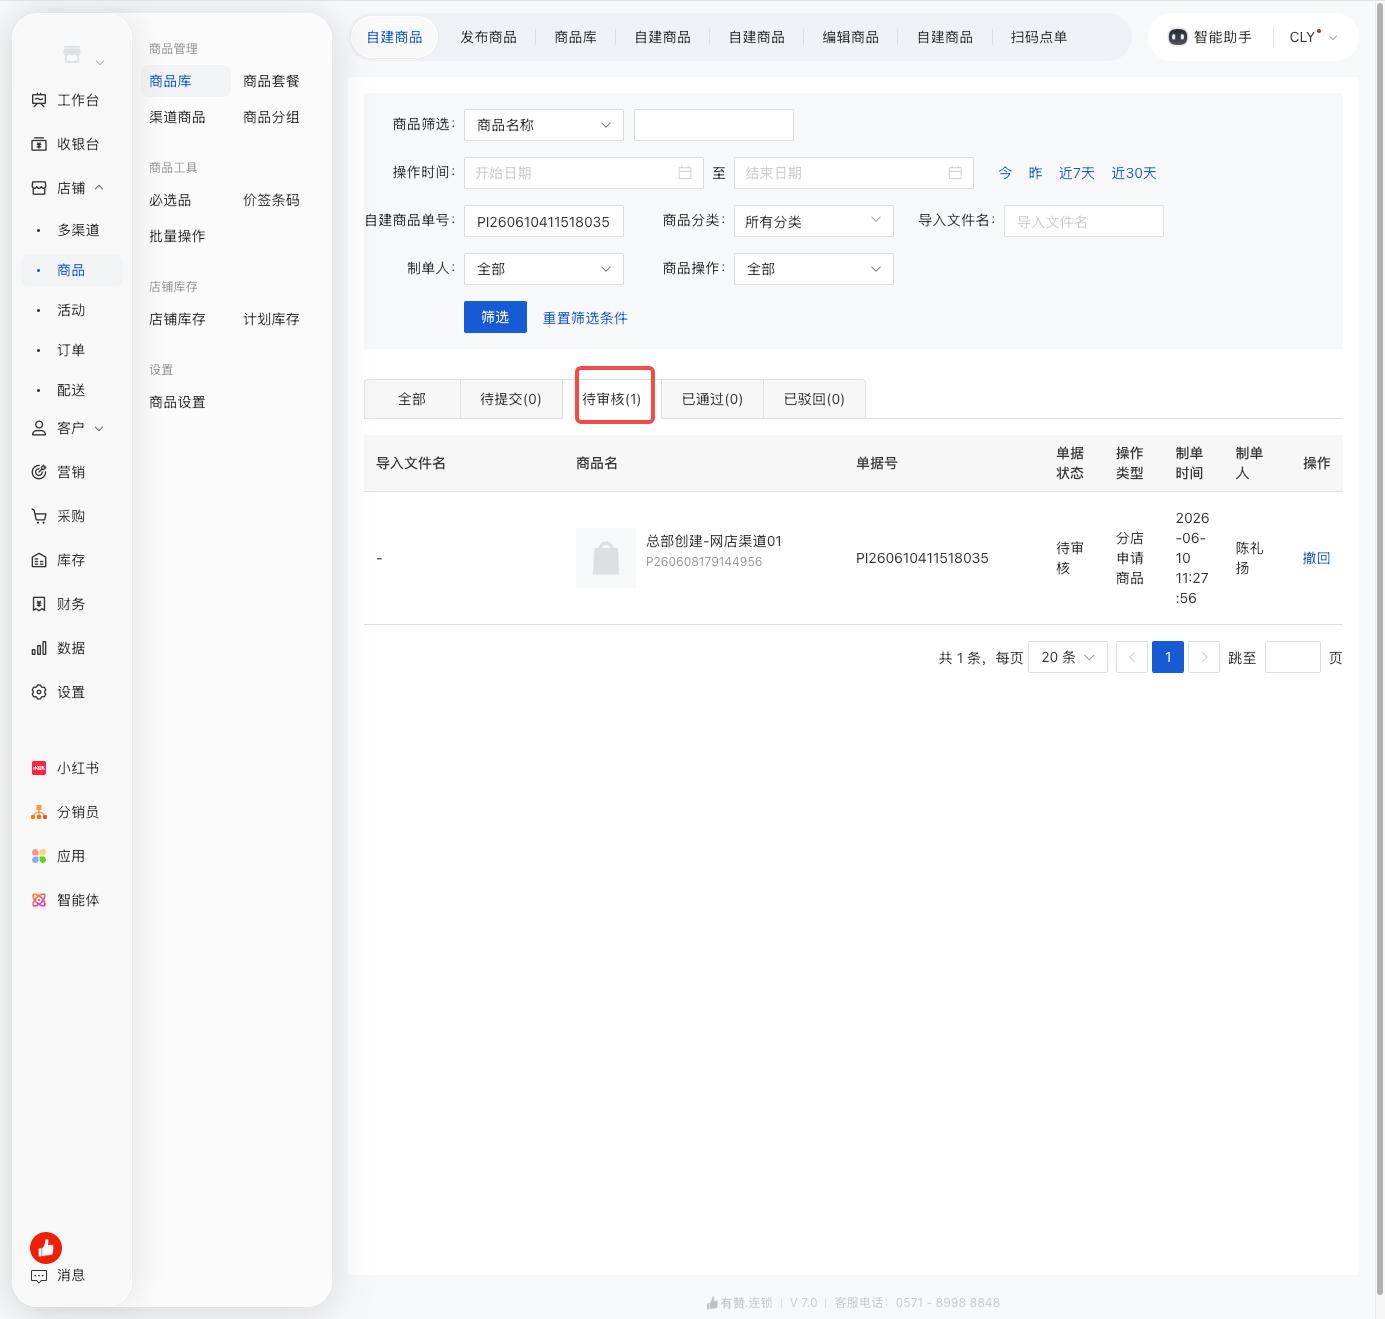
Task: Click the product placeholder thumbnail image
Action: point(606,558)
